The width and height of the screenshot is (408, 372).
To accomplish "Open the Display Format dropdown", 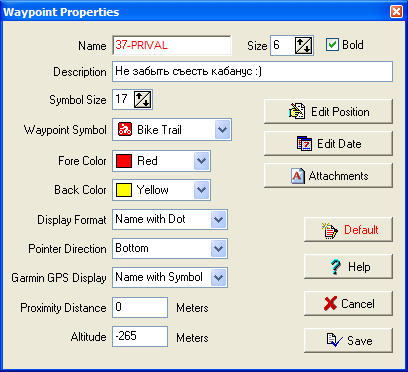I will pos(219,220).
